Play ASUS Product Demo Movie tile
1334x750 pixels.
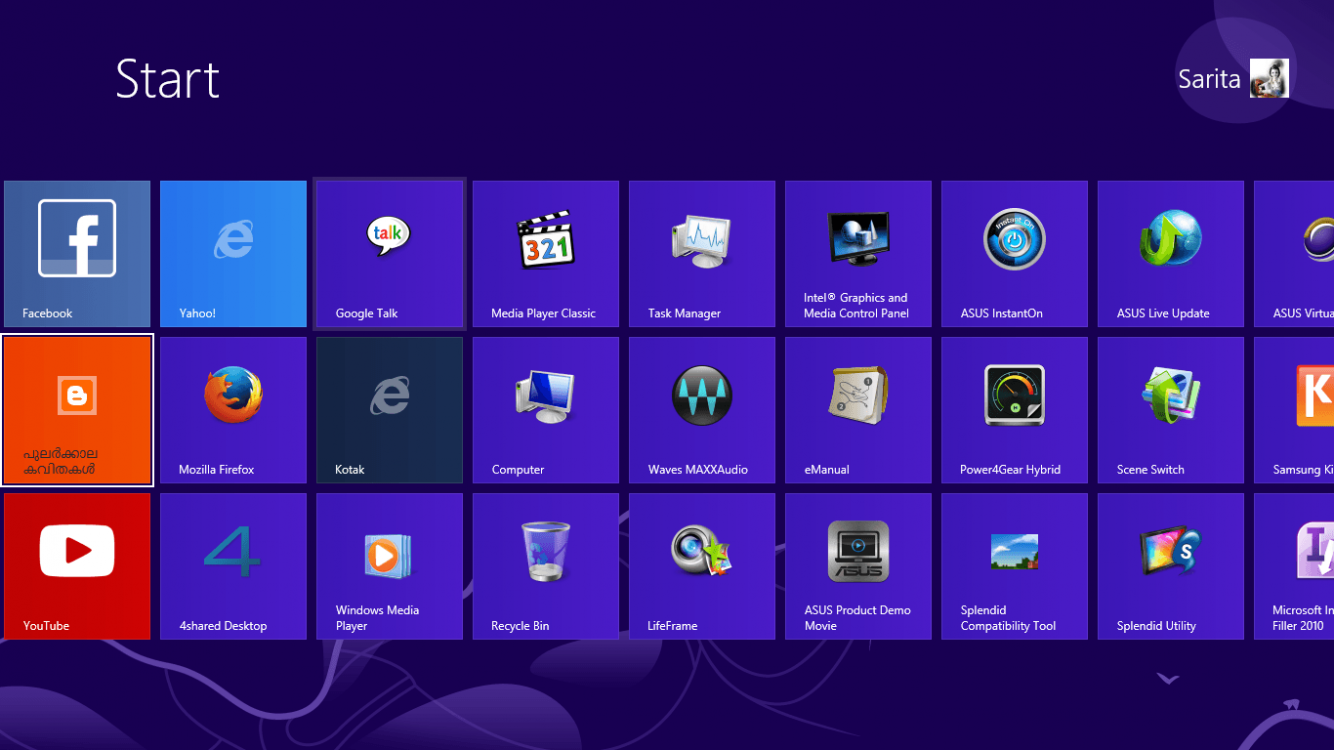(x=858, y=566)
